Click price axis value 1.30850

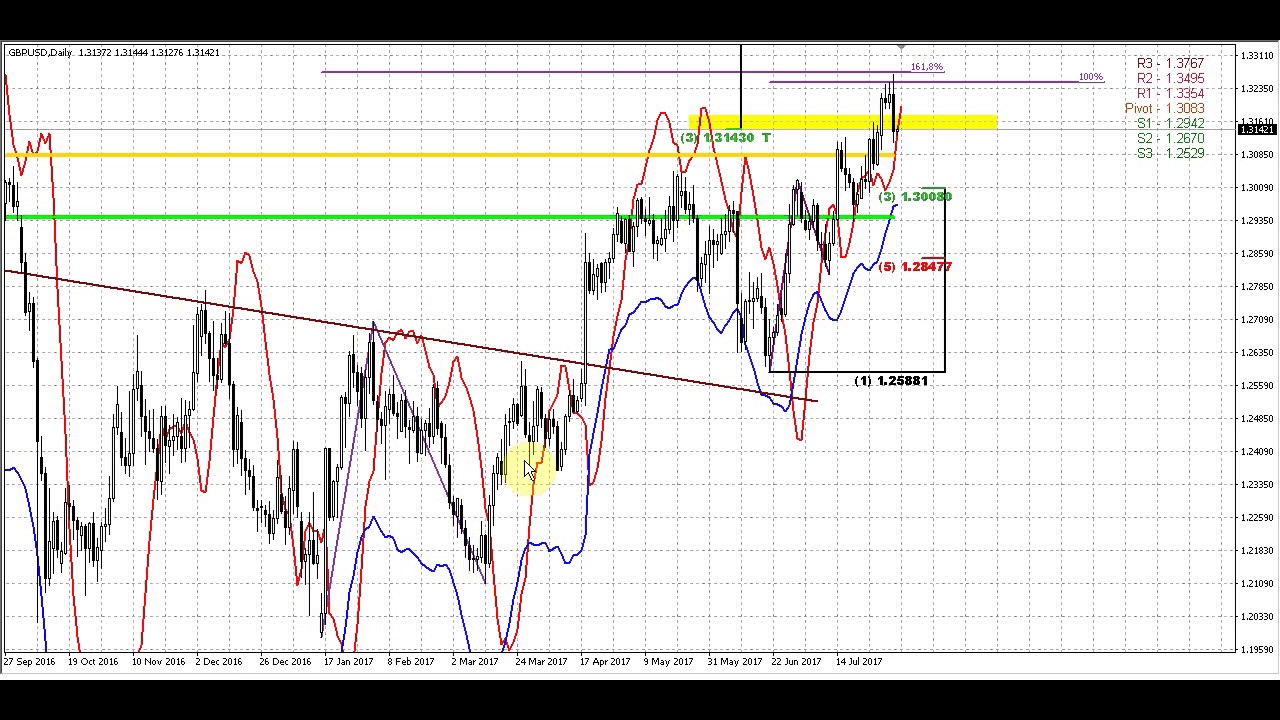click(x=1258, y=155)
